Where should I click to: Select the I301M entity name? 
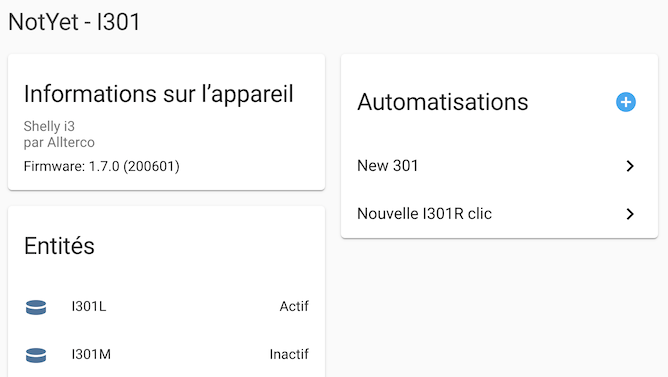(x=91, y=354)
